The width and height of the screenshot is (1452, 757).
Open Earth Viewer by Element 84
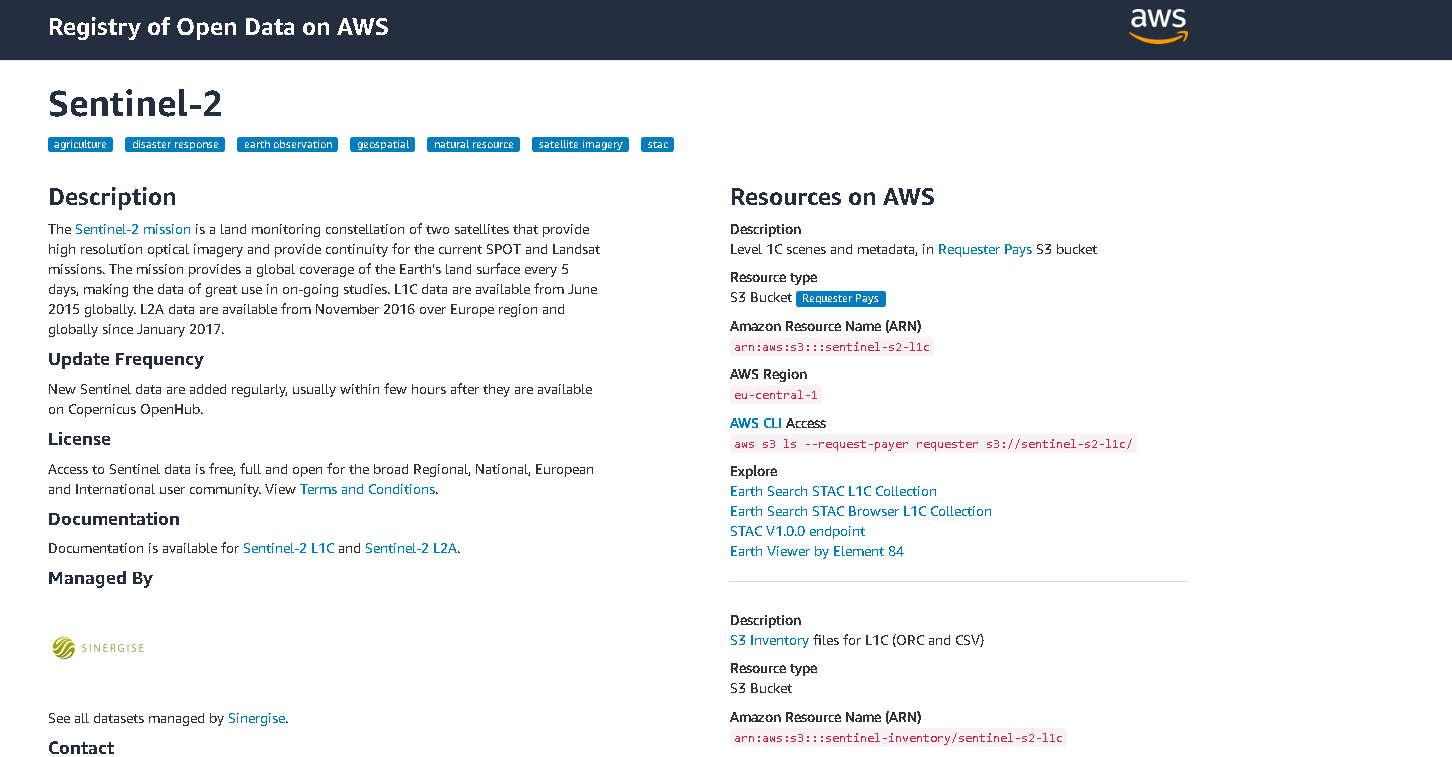tap(817, 551)
